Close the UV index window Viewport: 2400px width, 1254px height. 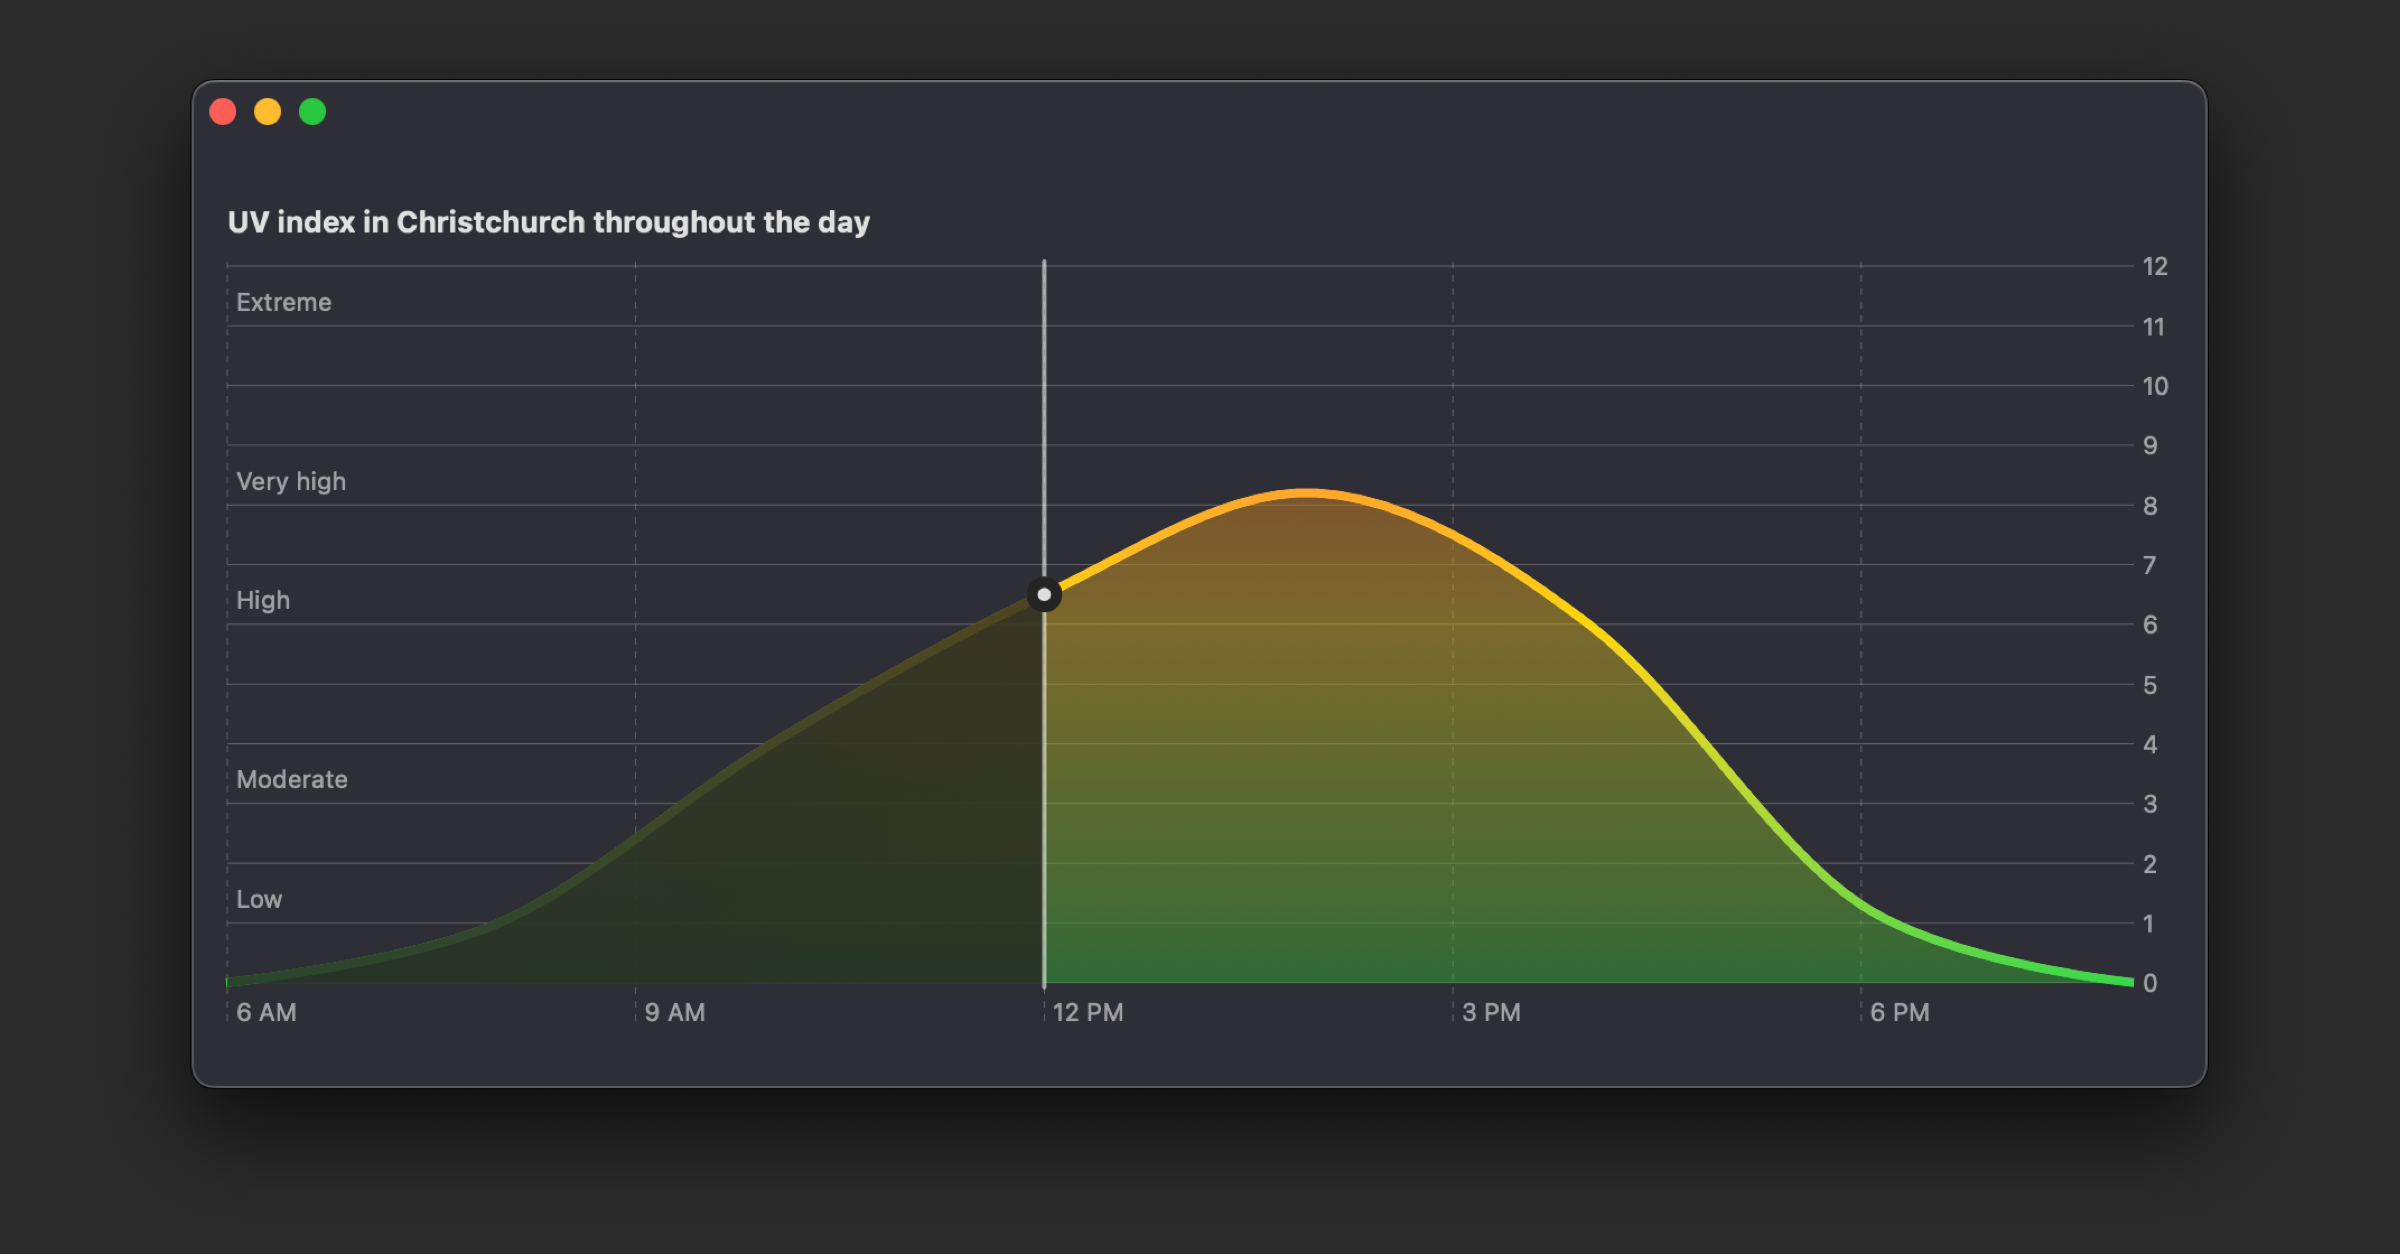coord(223,112)
